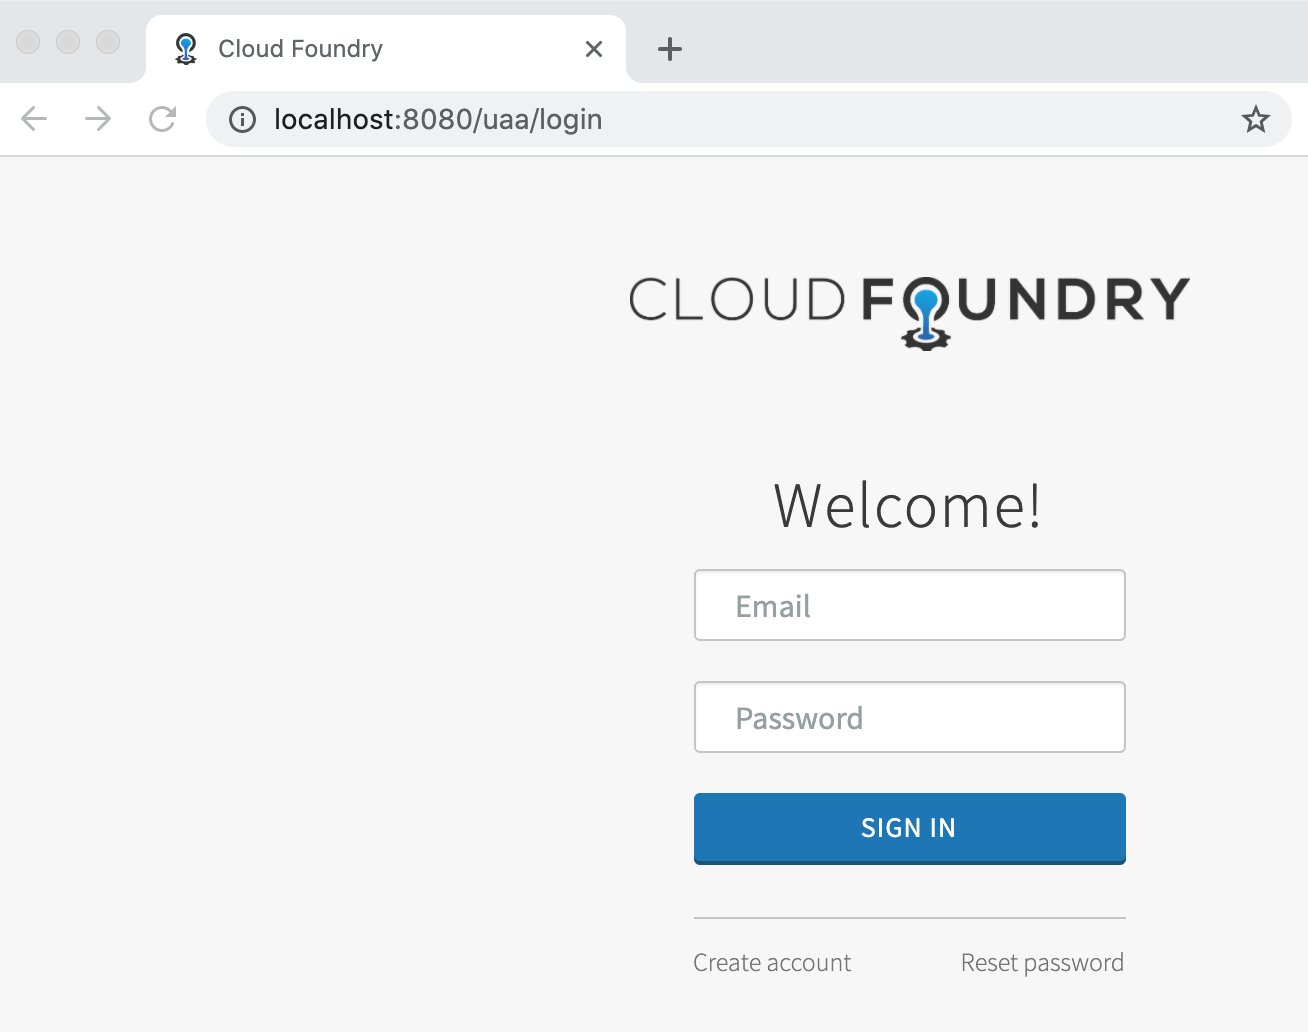Bookmark this page with the star icon
The image size is (1308, 1032).
(x=1256, y=120)
